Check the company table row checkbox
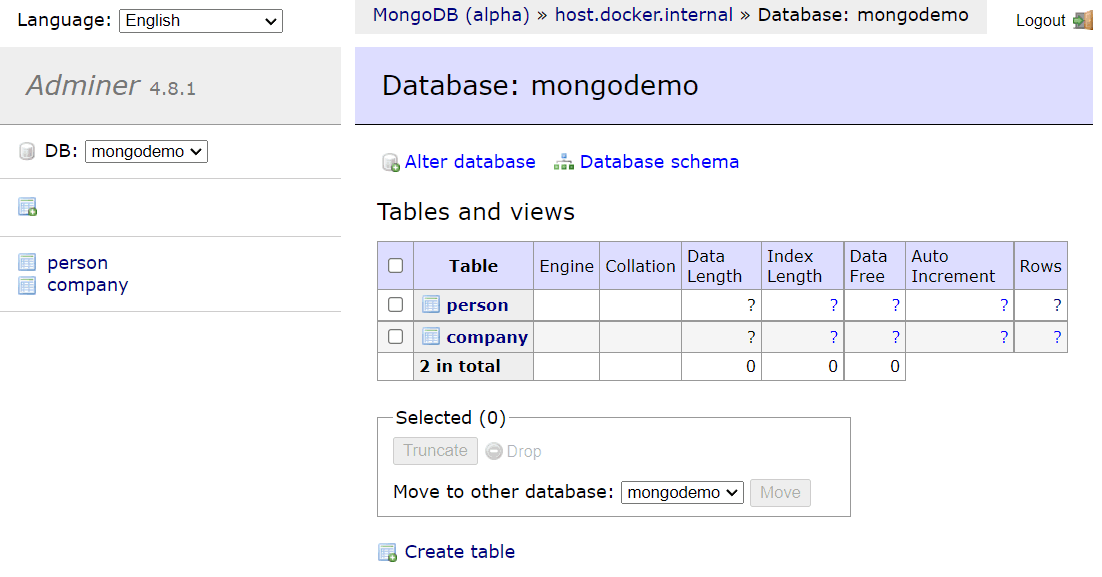 pos(395,337)
